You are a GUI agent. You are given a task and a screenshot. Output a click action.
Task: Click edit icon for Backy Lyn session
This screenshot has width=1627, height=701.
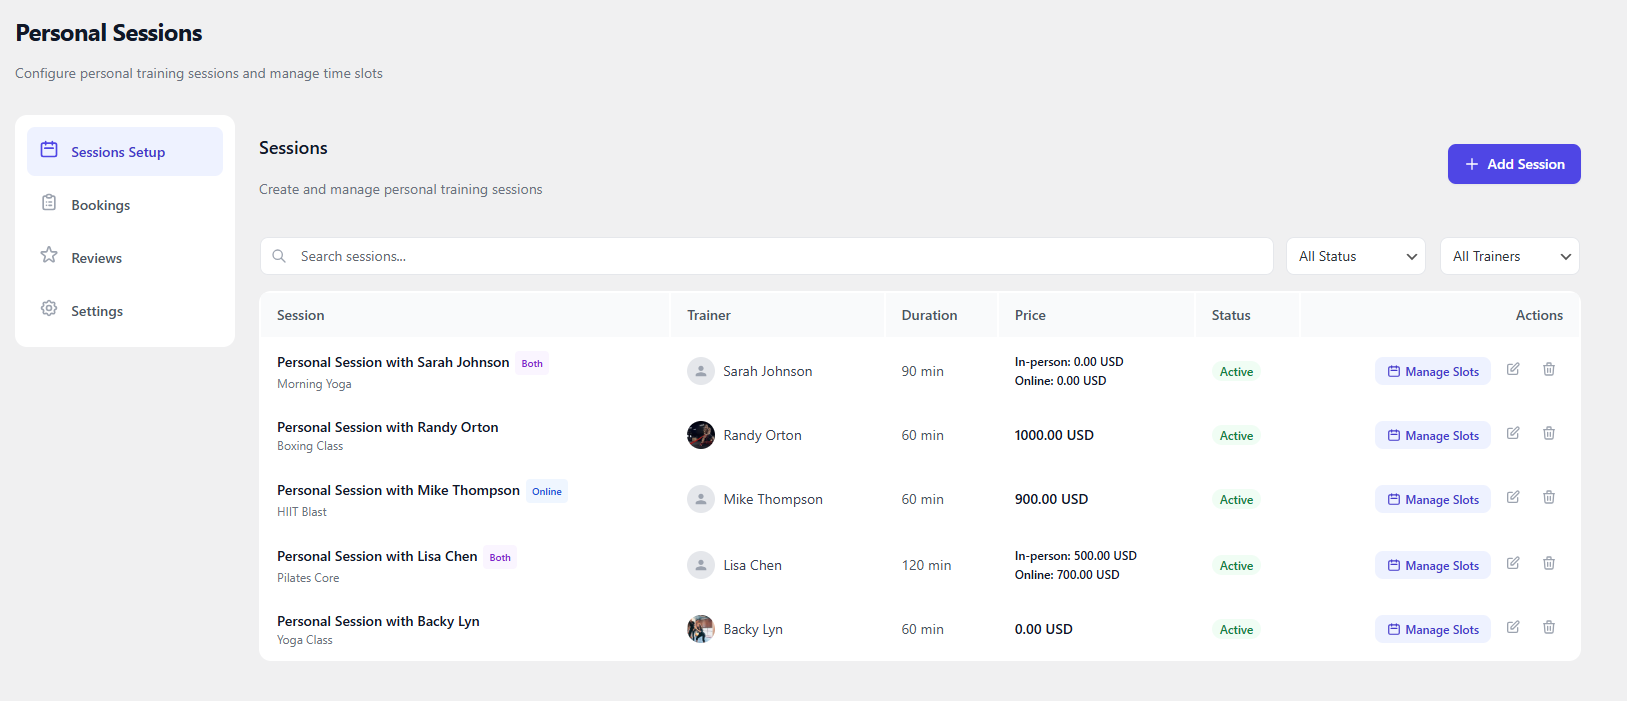coord(1513,627)
